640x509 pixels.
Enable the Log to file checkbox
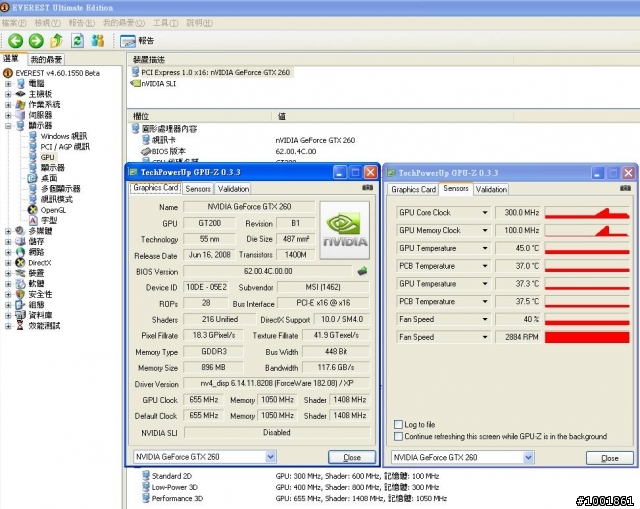pos(398,424)
